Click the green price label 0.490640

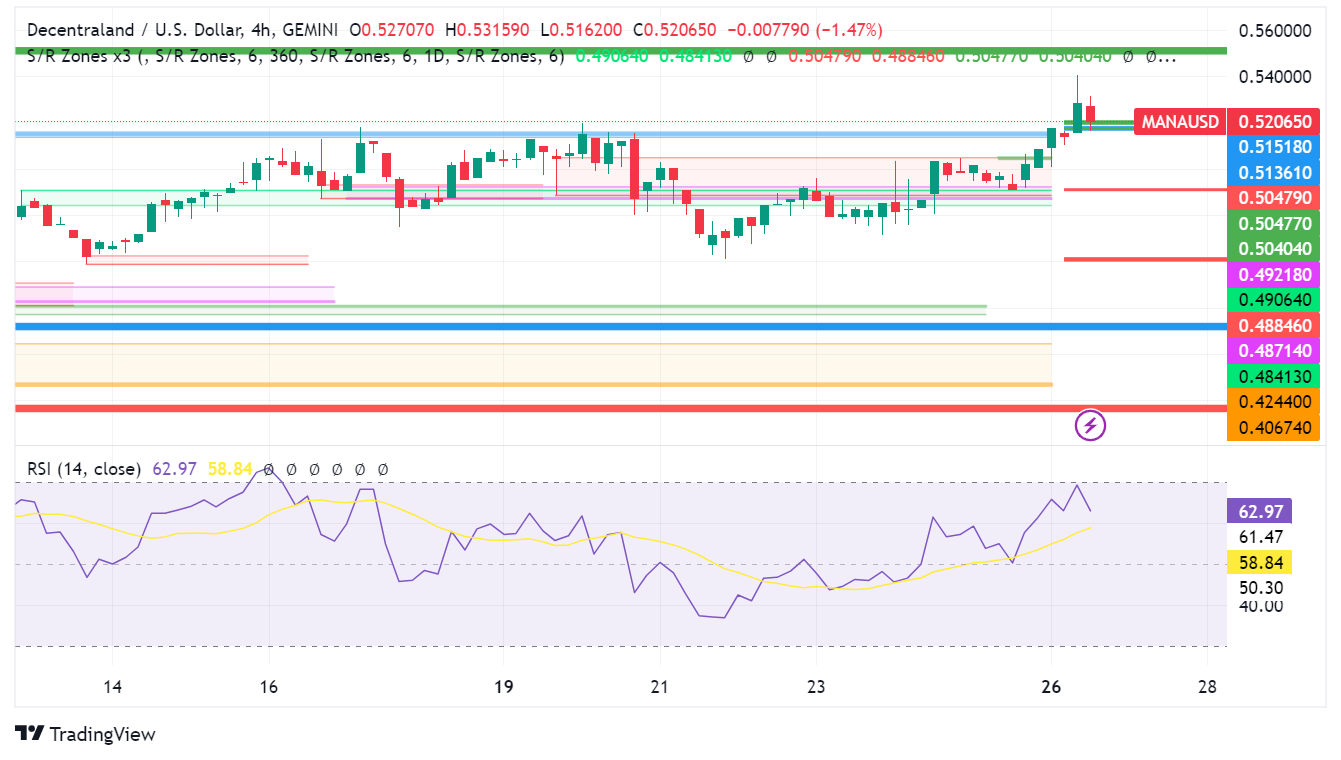point(1275,300)
